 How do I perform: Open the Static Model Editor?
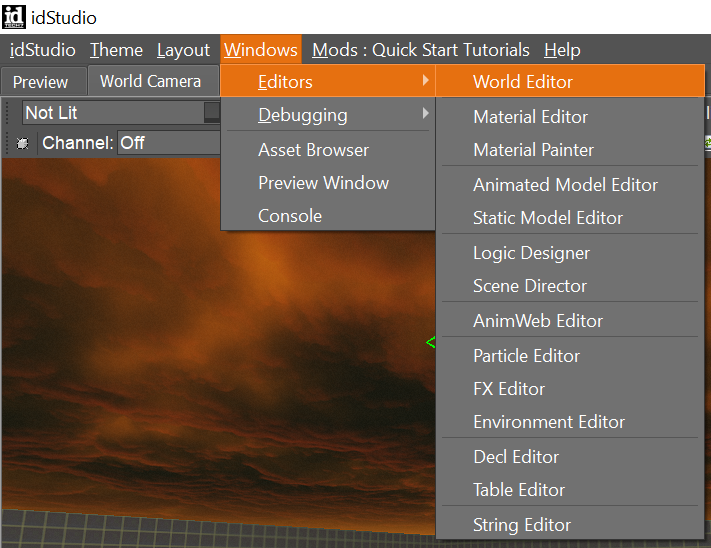tap(570, 218)
